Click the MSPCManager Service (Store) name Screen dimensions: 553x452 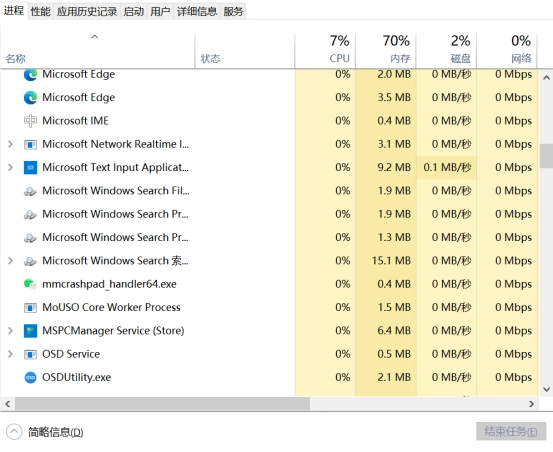tap(113, 331)
